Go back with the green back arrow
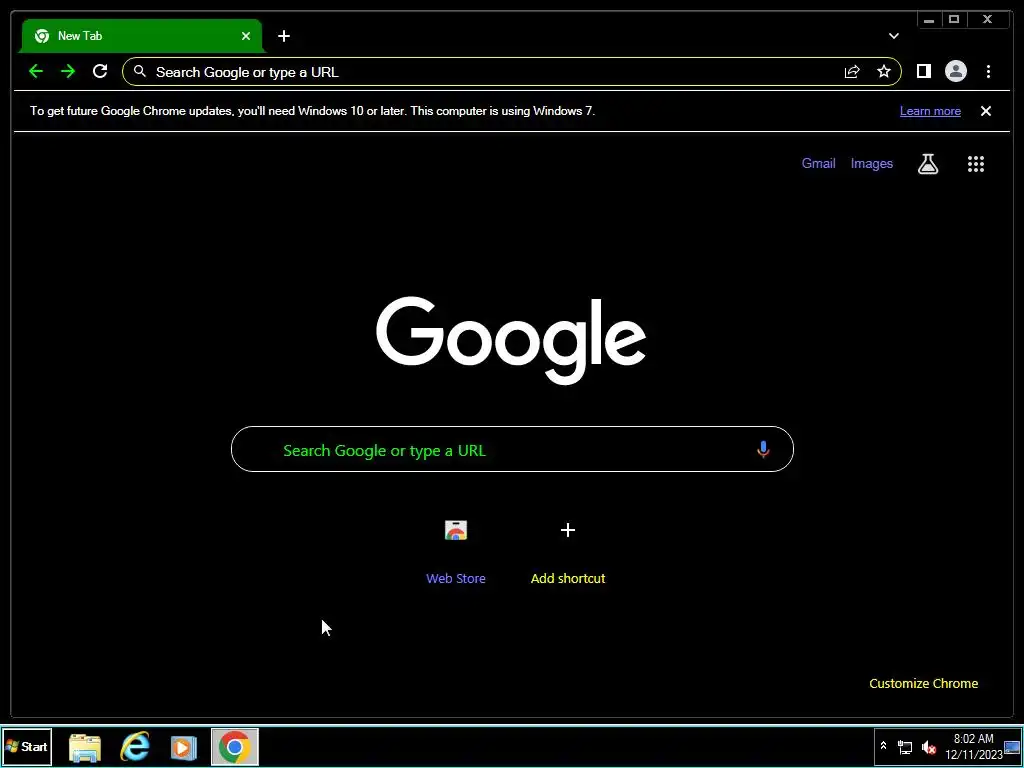This screenshot has width=1024, height=768. coord(36,71)
